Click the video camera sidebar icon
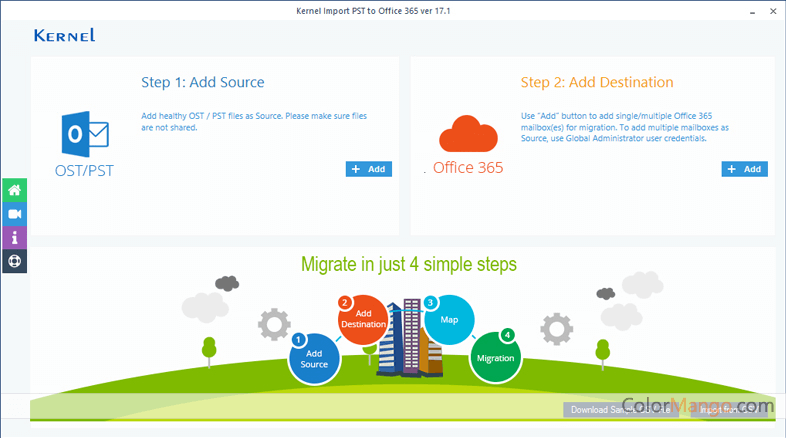786x438 pixels. coord(15,214)
